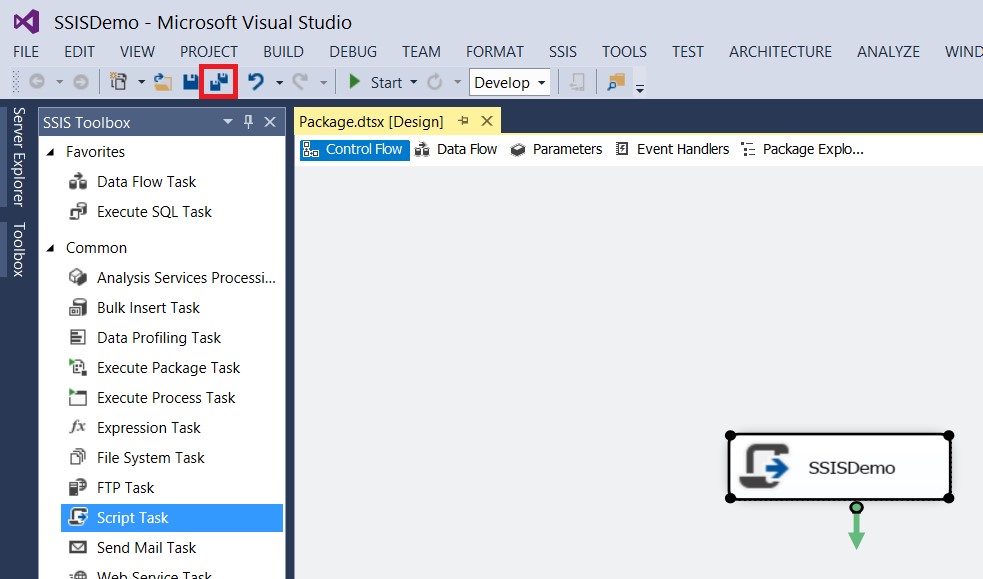Image resolution: width=983 pixels, height=579 pixels.
Task: Open the PROJECT menu
Action: pos(209,51)
